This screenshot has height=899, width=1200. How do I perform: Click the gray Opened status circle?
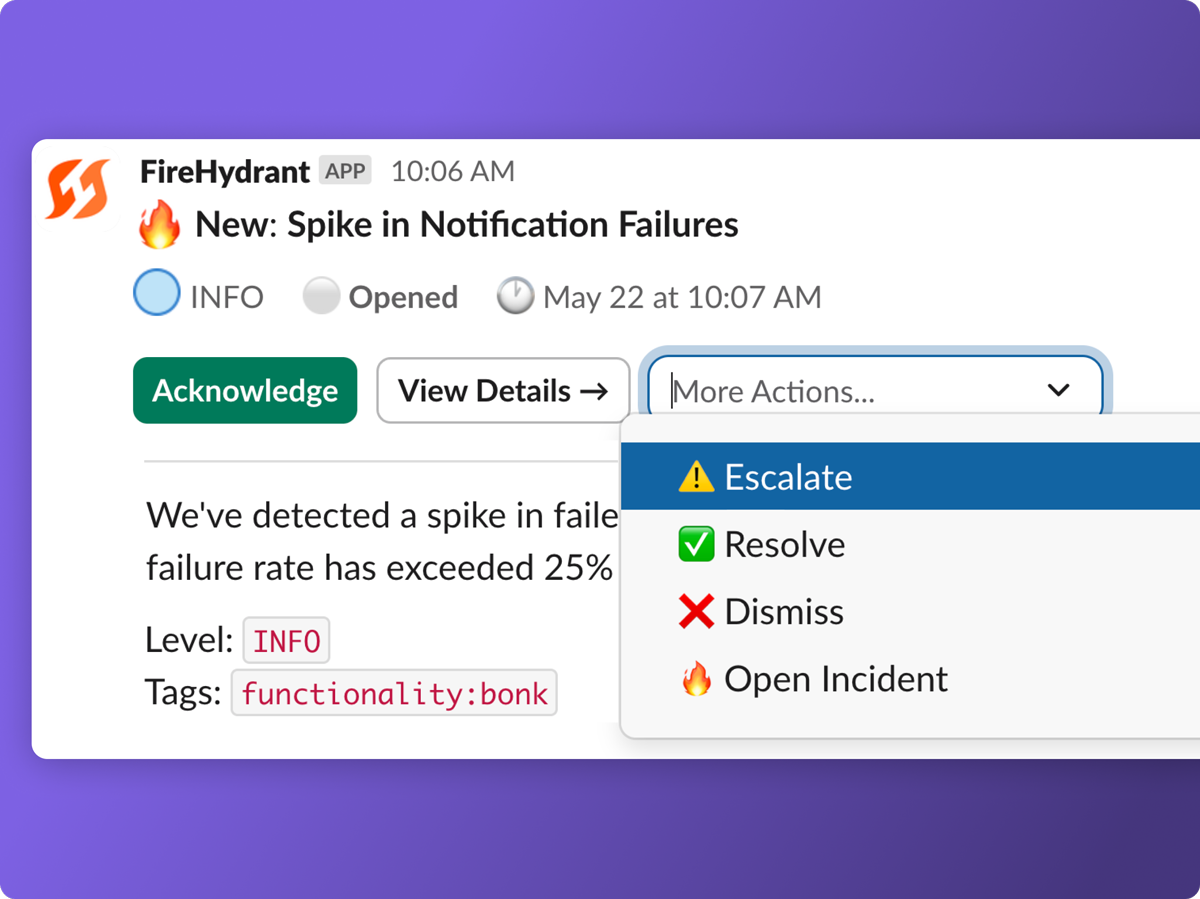click(321, 296)
